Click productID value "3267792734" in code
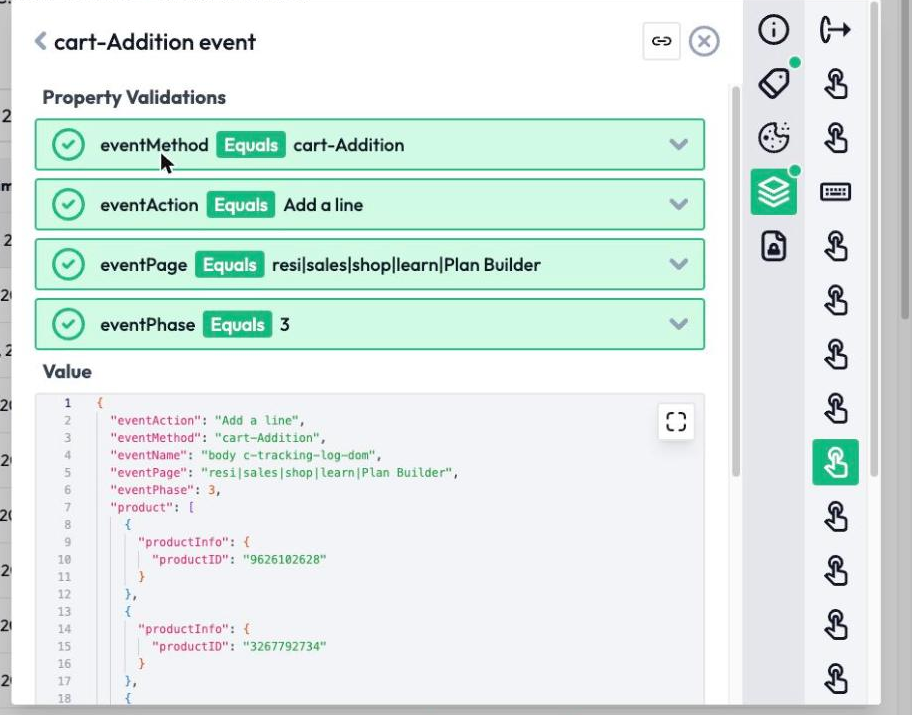This screenshot has width=912, height=715. pos(284,646)
